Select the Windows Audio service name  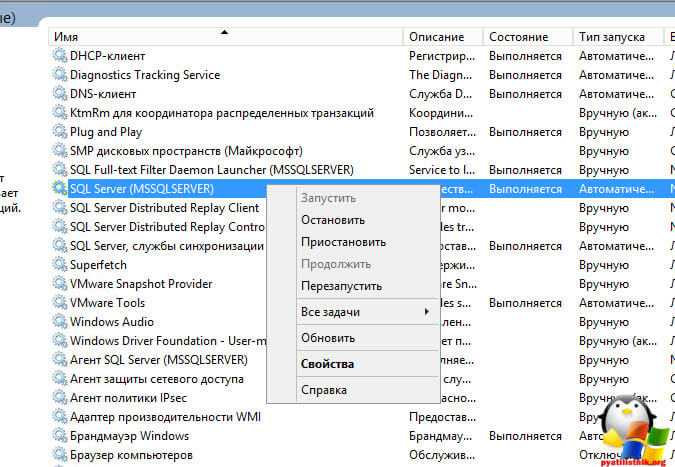[111, 322]
